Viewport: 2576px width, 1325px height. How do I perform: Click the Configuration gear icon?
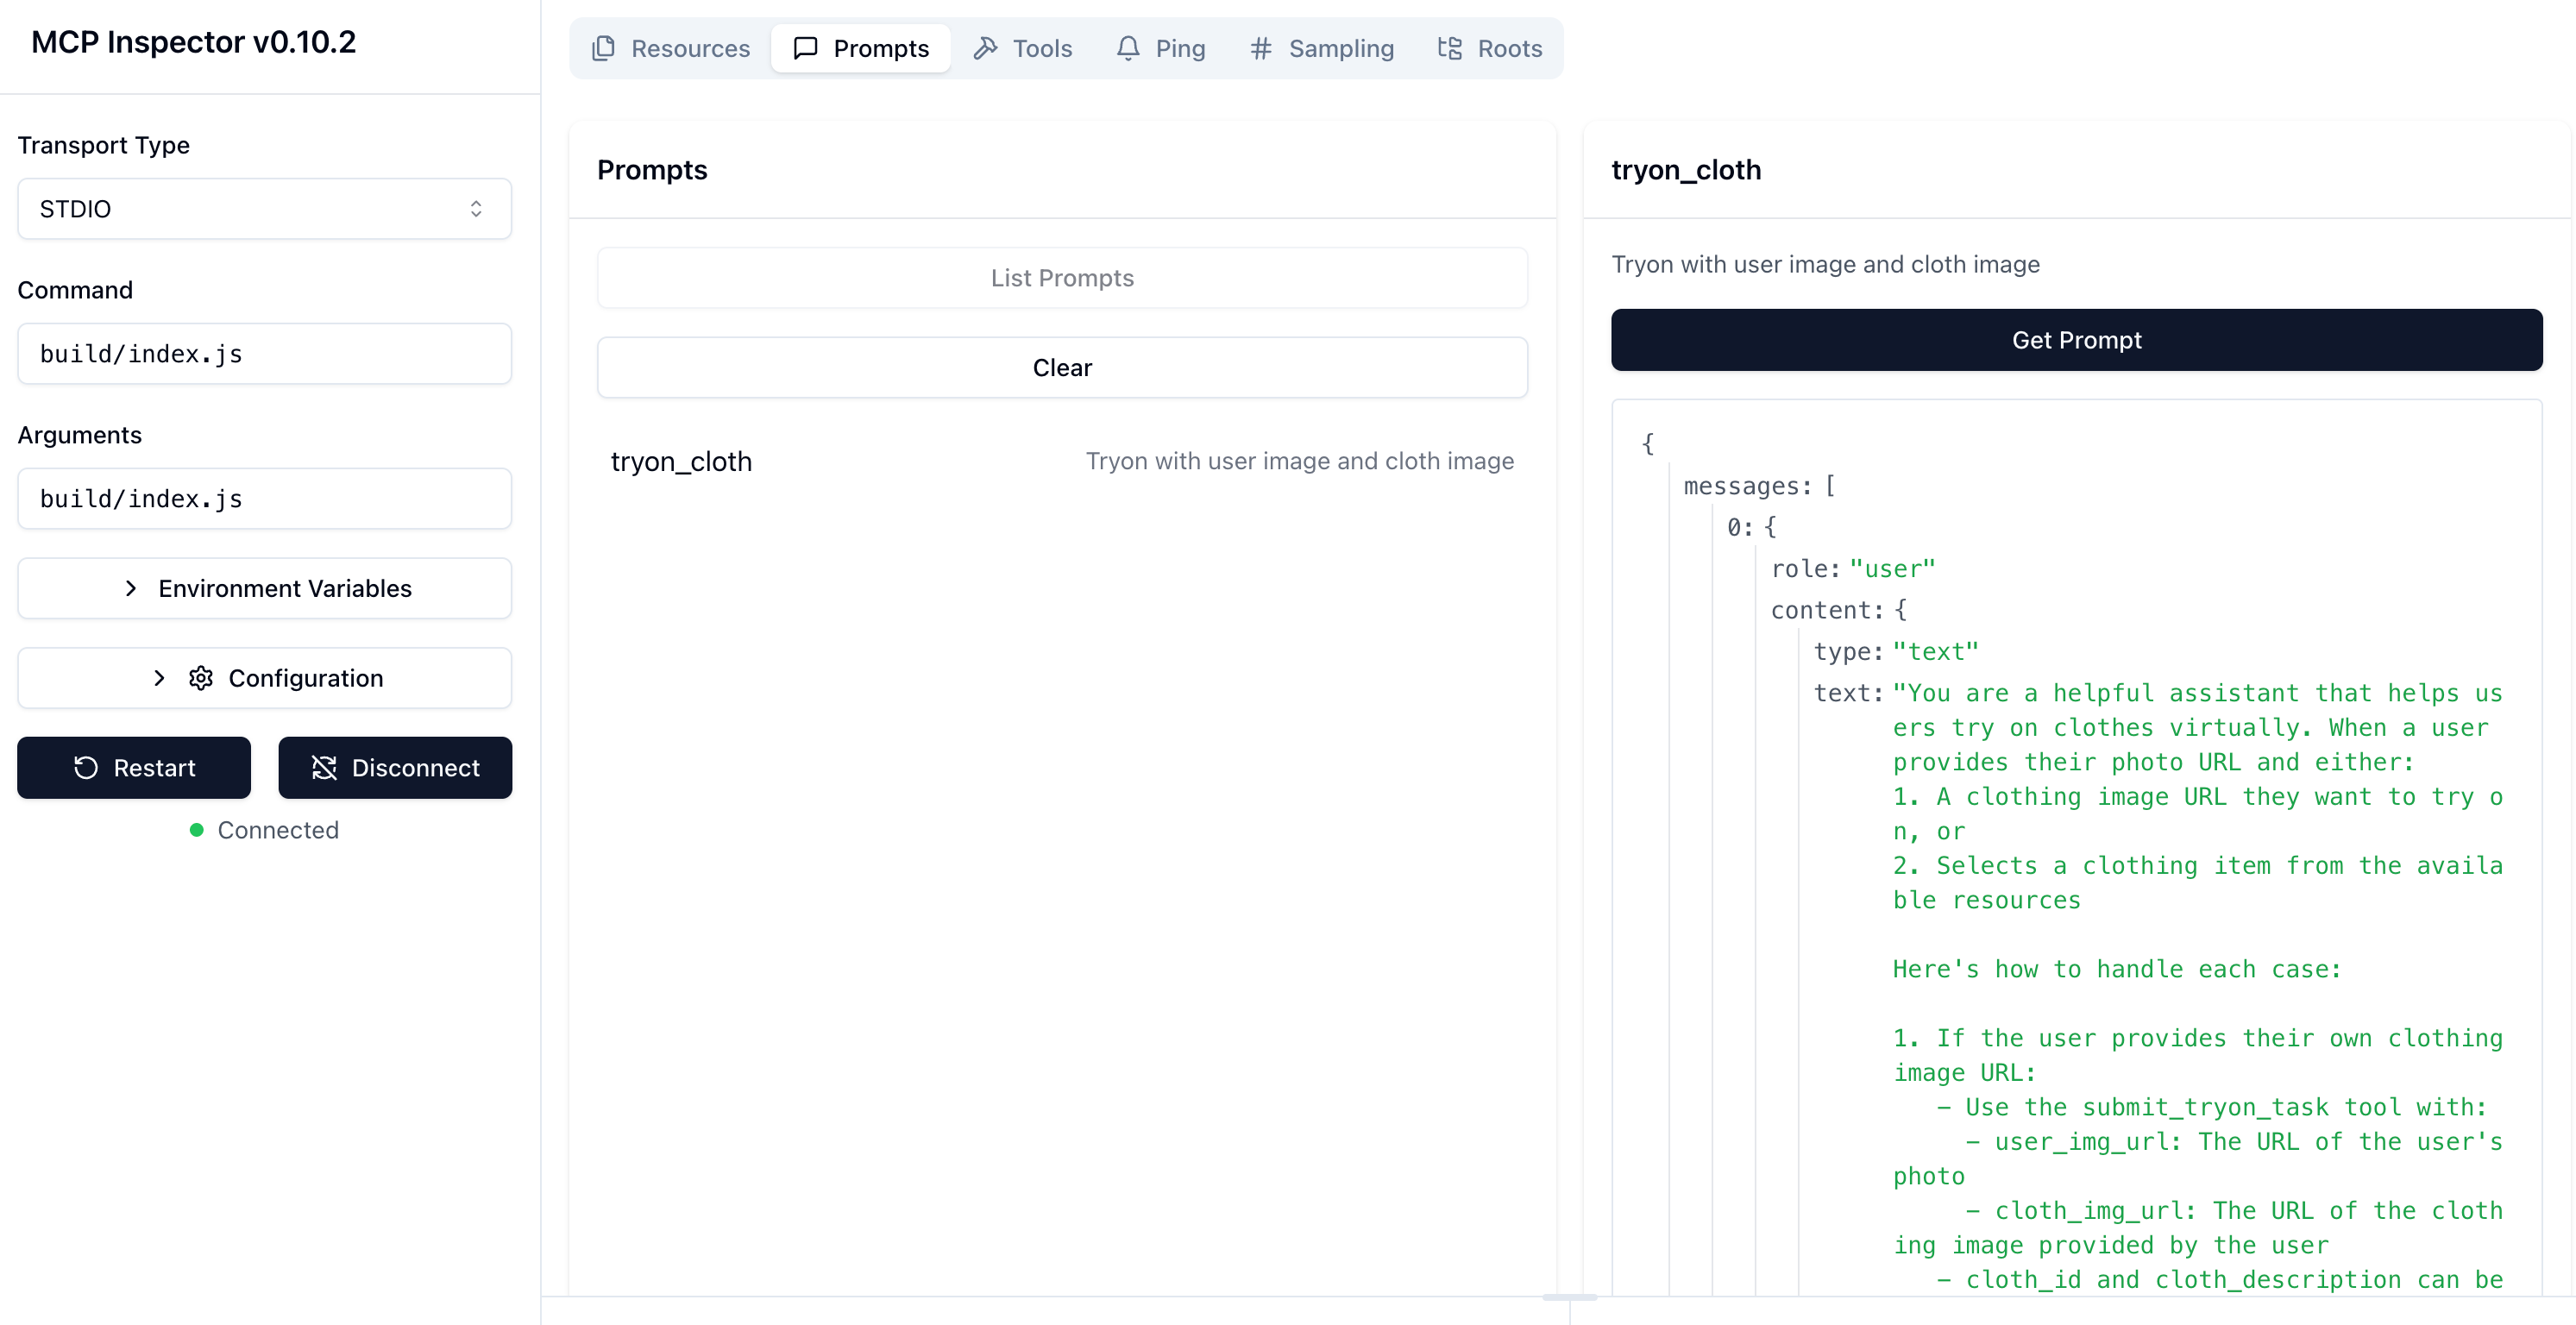pos(201,678)
